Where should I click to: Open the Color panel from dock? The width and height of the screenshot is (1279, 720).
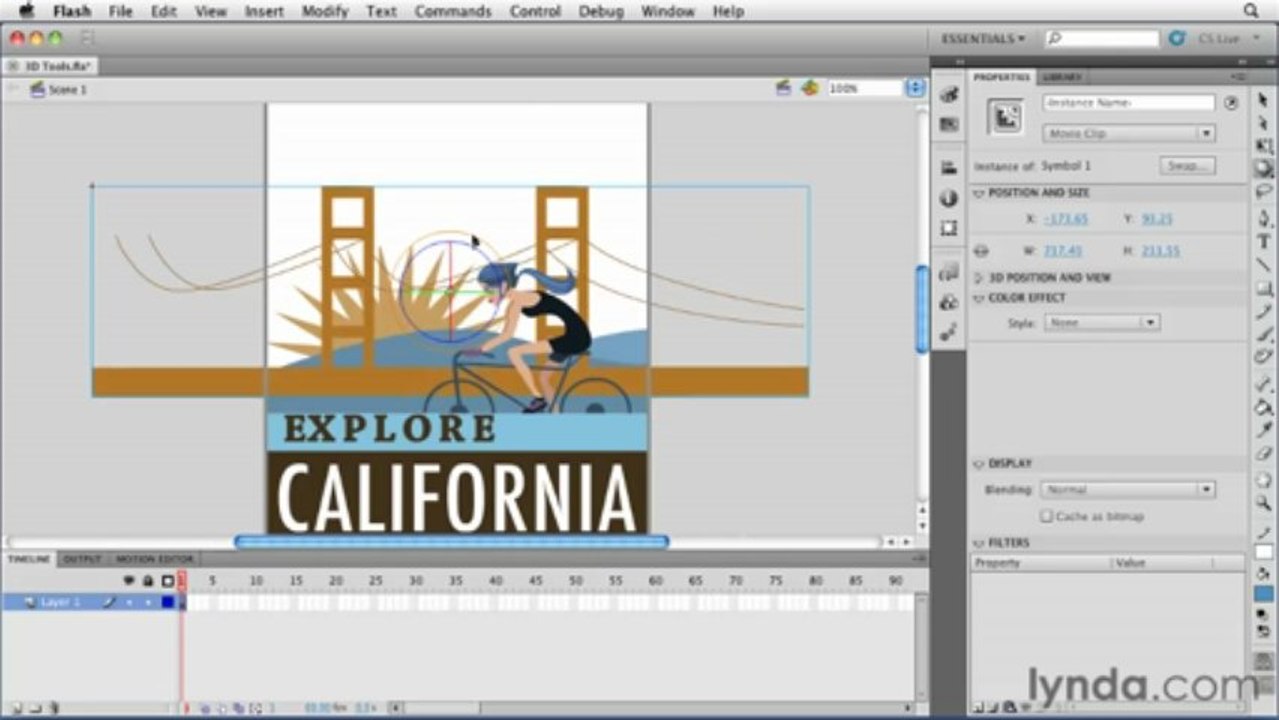949,94
